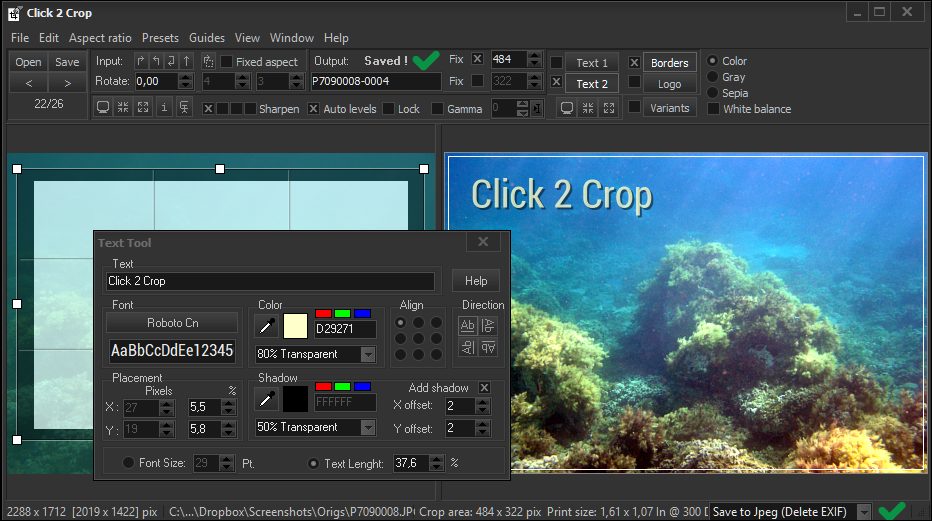Click the Text 2 button
The height and width of the screenshot is (521, 932).
coord(592,84)
